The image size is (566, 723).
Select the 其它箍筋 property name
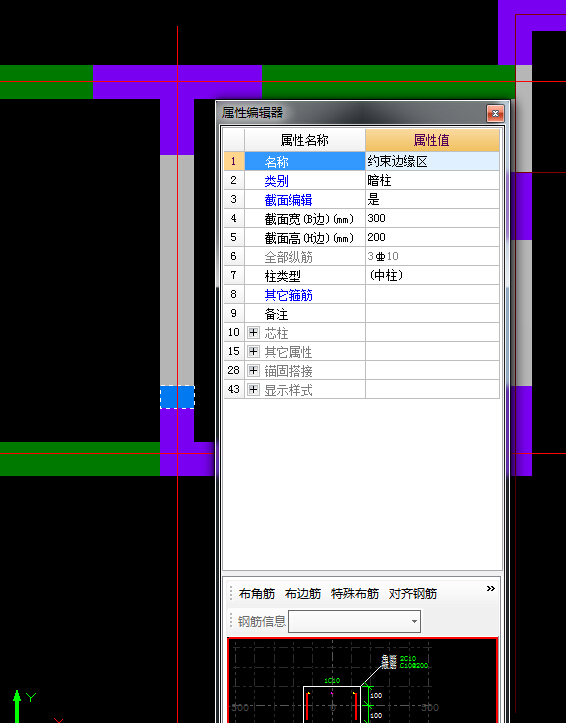[x=289, y=295]
